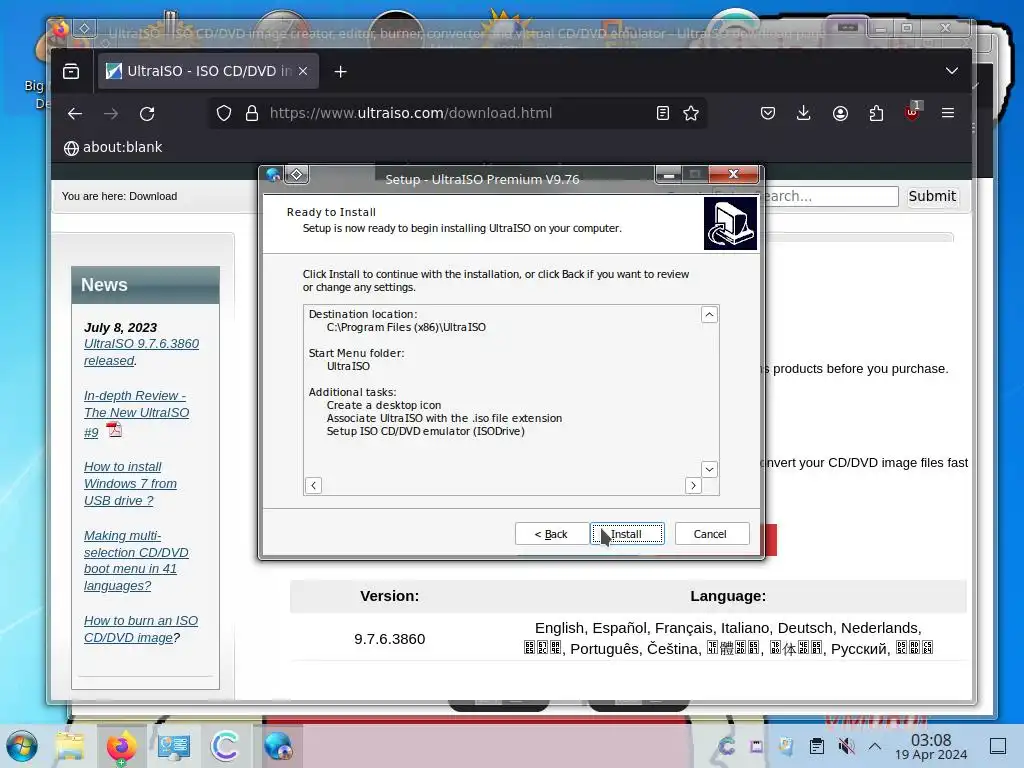Click the uBlock Origin extension icon

tap(912, 112)
